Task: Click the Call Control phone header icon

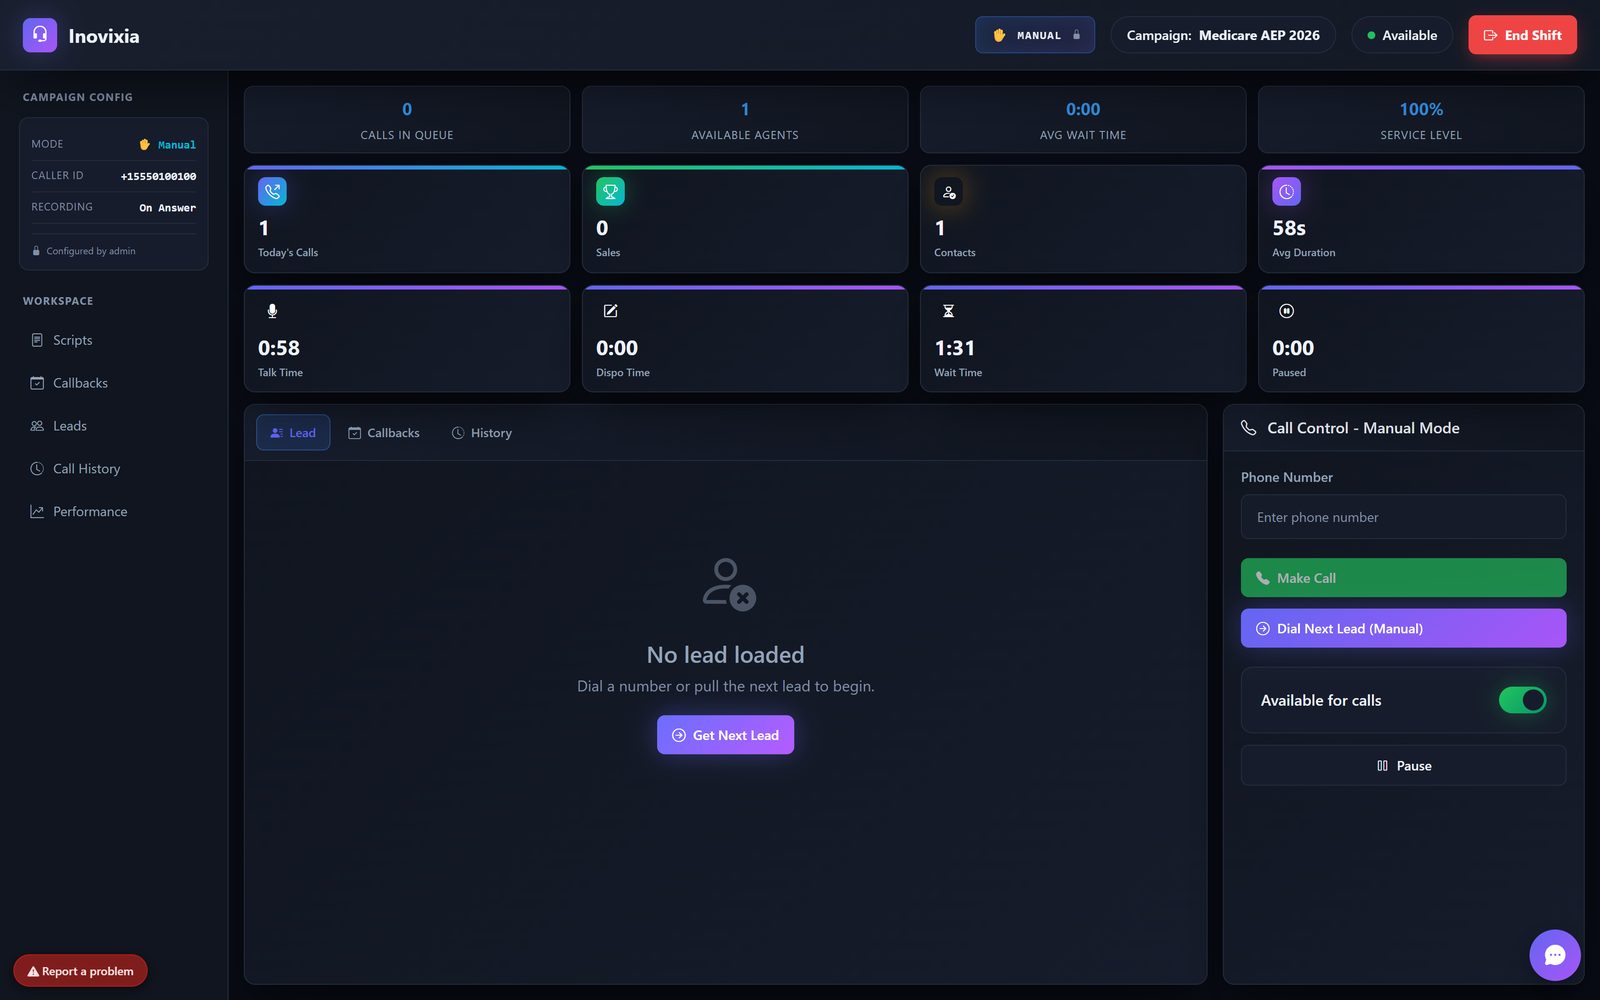Action: [1249, 428]
